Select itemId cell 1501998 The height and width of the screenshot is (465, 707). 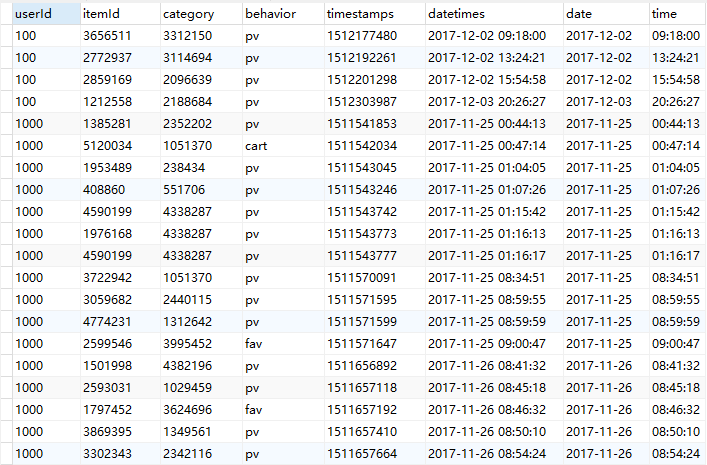tap(120, 366)
